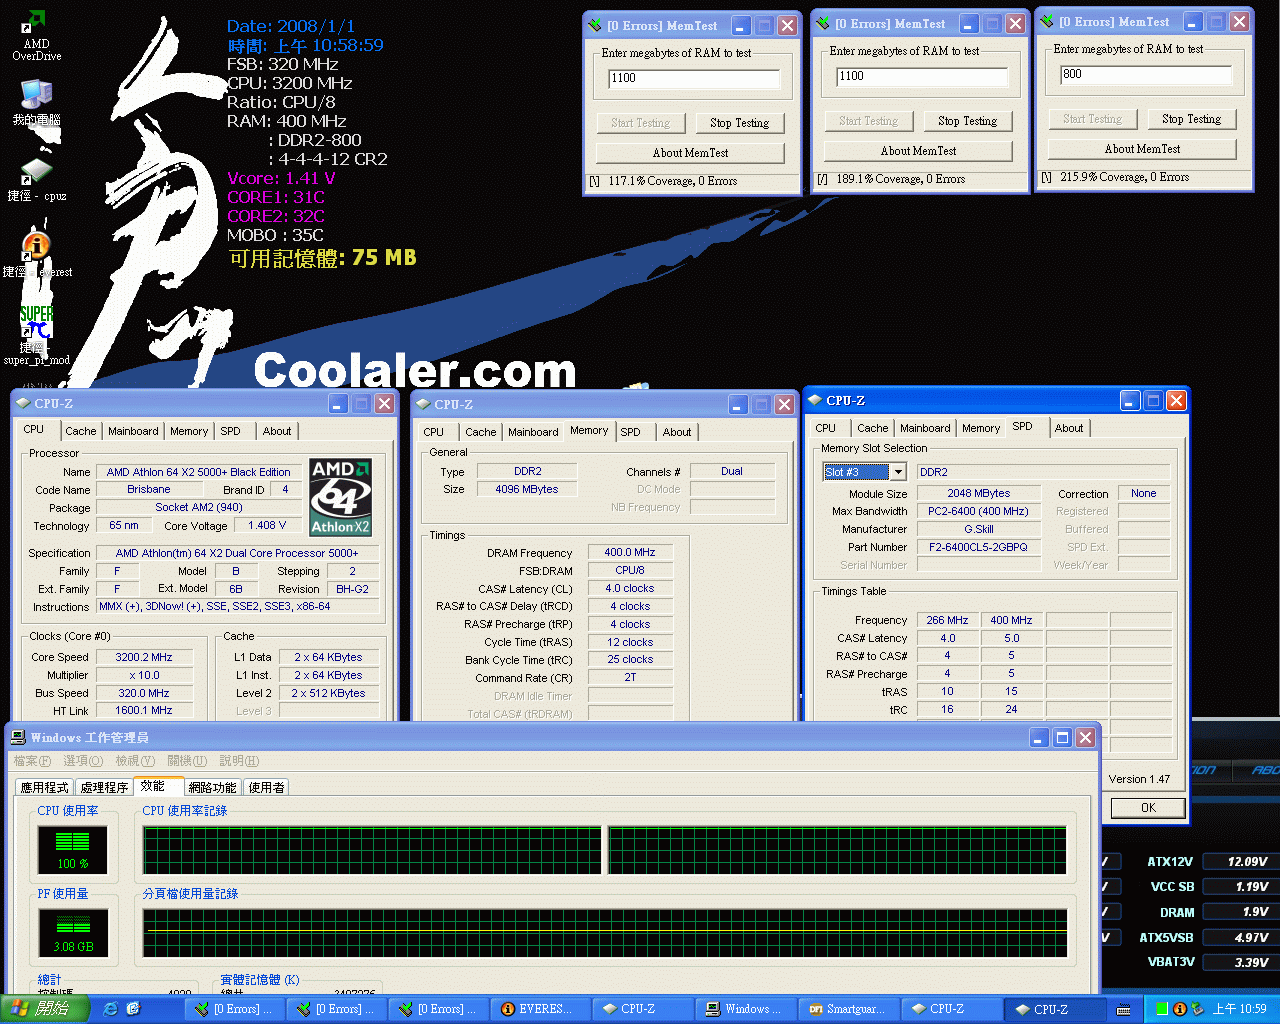The width and height of the screenshot is (1280, 1024).
Task: Open the 選項(O) menu in Task Manager
Action: click(84, 761)
